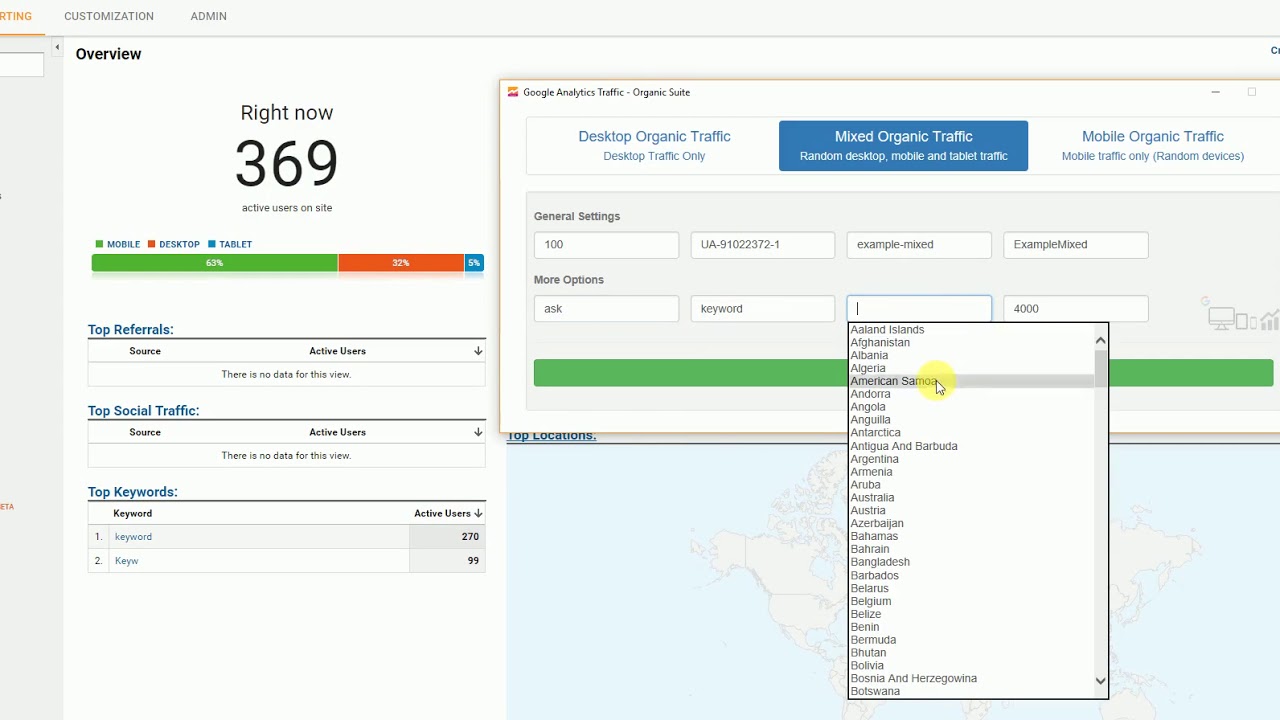Switch to Mobile Organic Traffic tab

[1153, 145]
